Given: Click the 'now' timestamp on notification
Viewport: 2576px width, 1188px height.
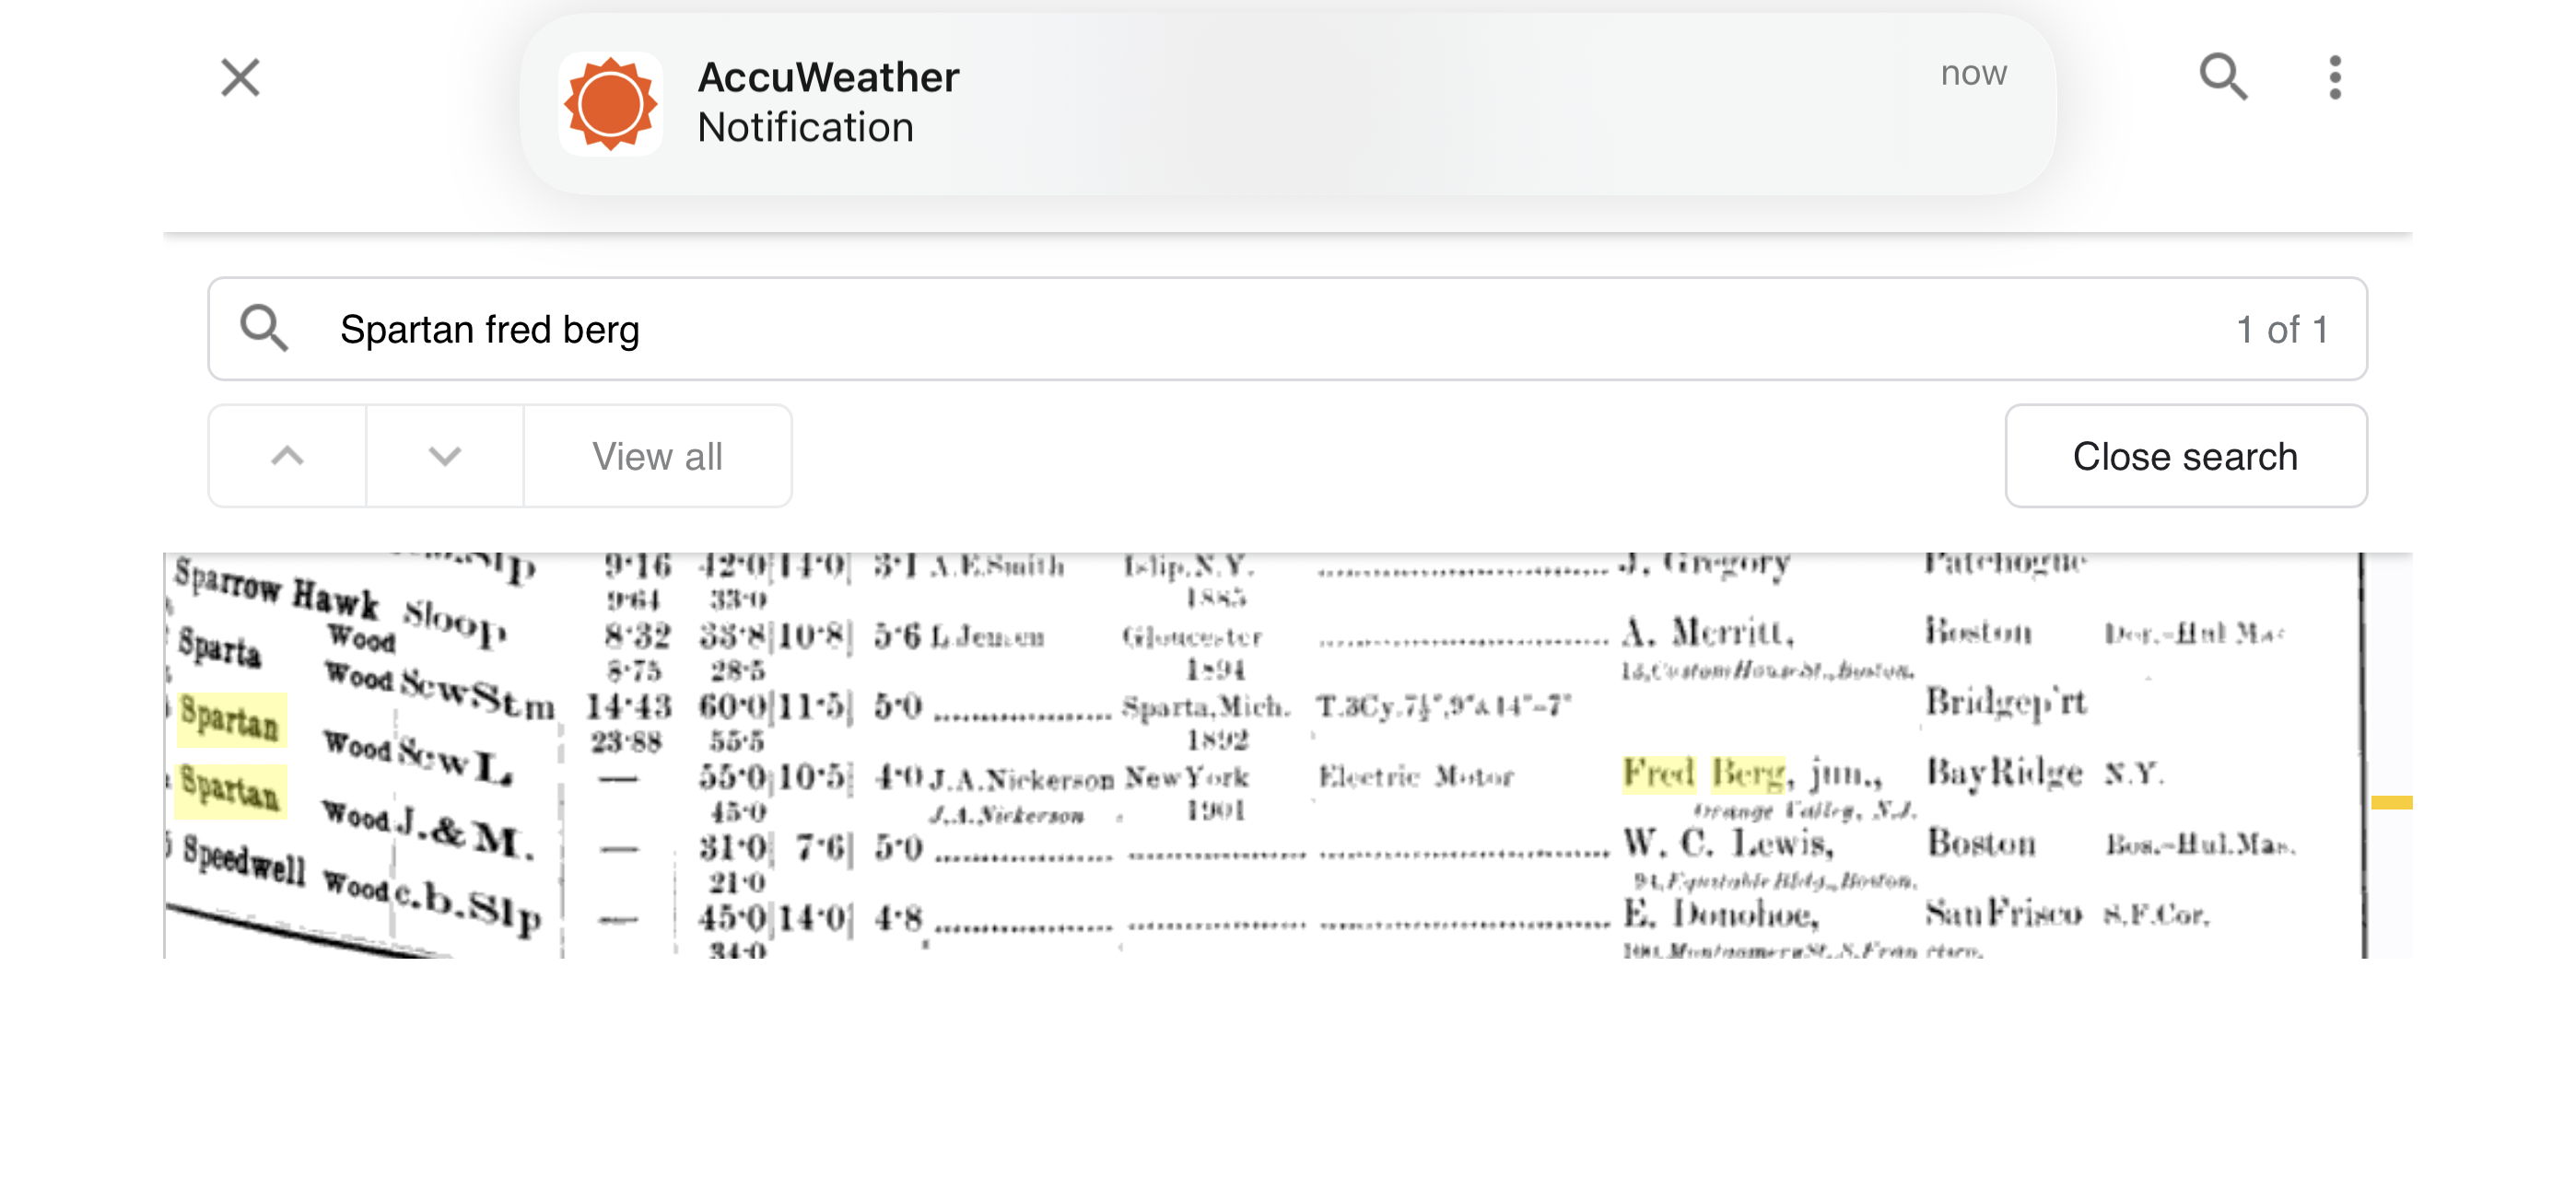Looking at the screenshot, I should pos(1973,73).
